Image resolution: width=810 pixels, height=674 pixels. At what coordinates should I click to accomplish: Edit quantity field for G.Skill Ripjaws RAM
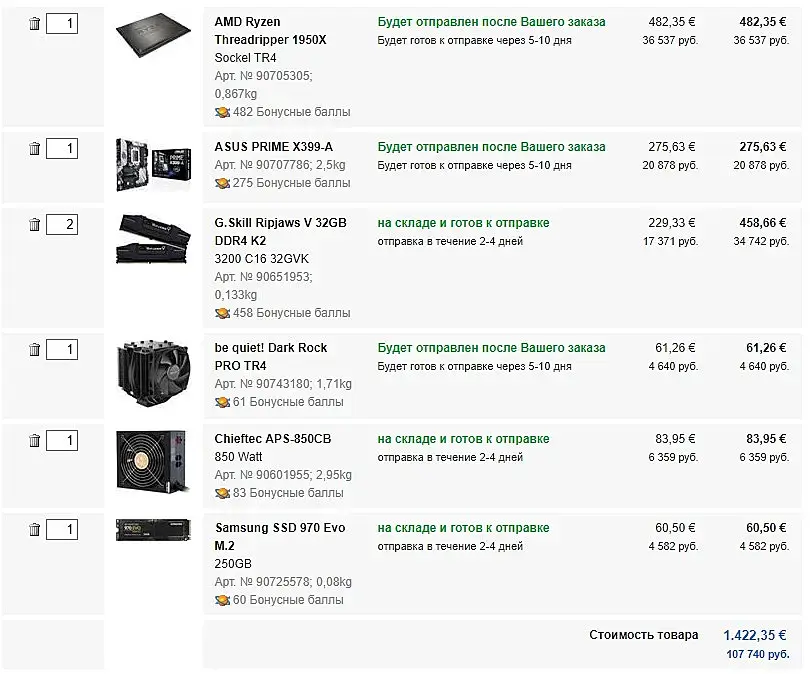point(62,225)
